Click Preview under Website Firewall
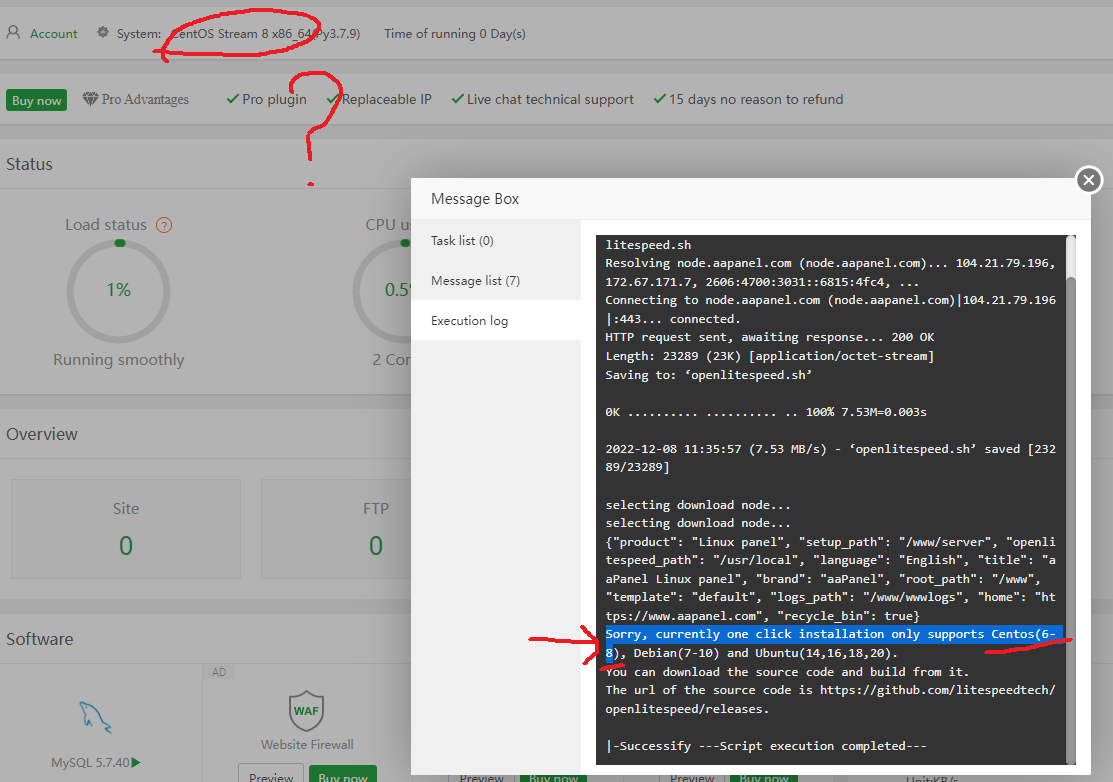The height and width of the screenshot is (782, 1113). [271, 776]
